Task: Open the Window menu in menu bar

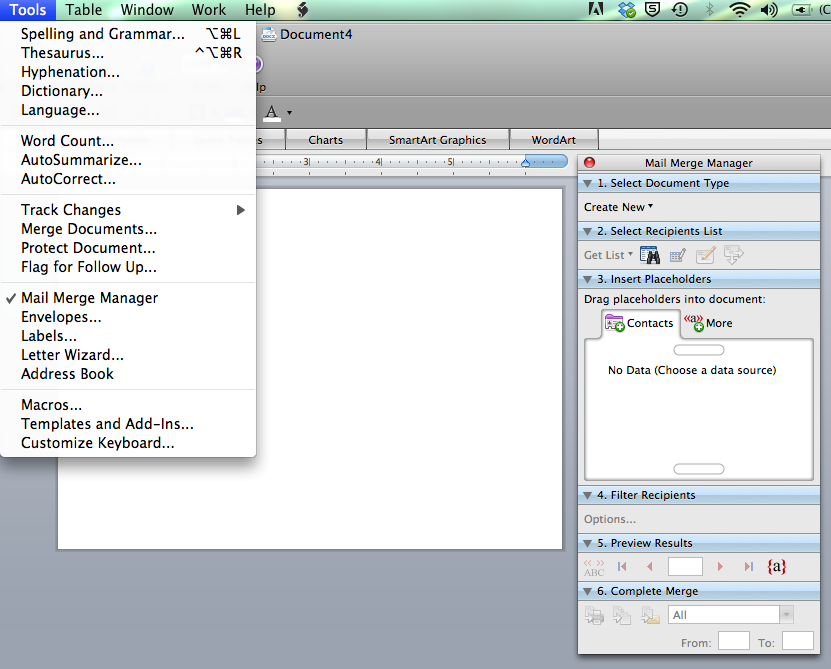Action: [x=147, y=10]
